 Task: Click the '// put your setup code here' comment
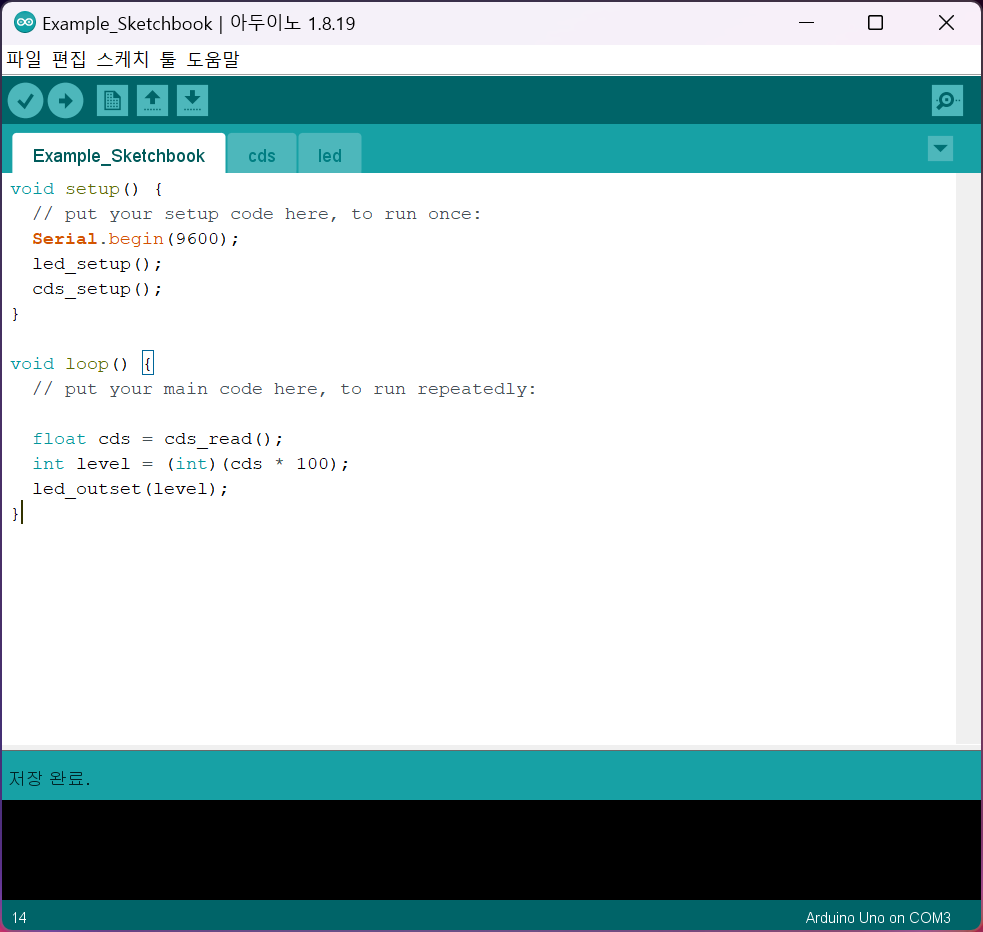(x=257, y=214)
